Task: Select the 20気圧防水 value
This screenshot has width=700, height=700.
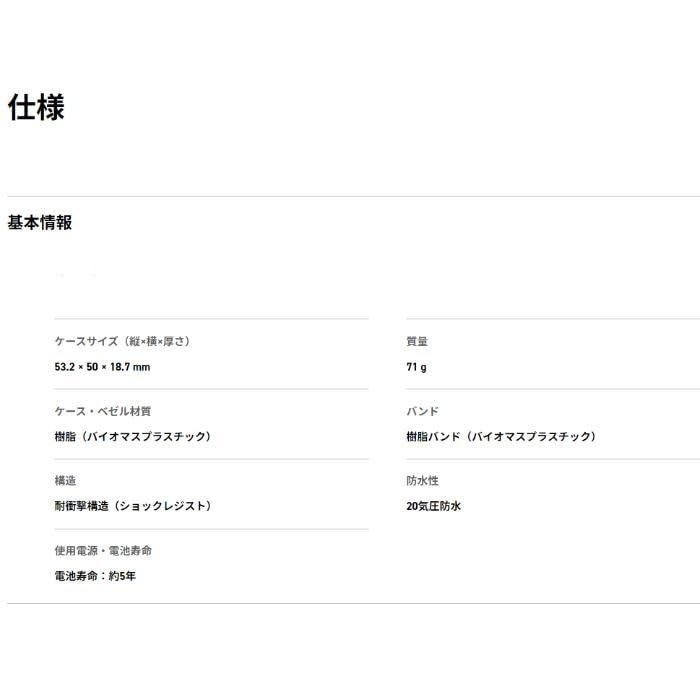Action: tap(433, 507)
